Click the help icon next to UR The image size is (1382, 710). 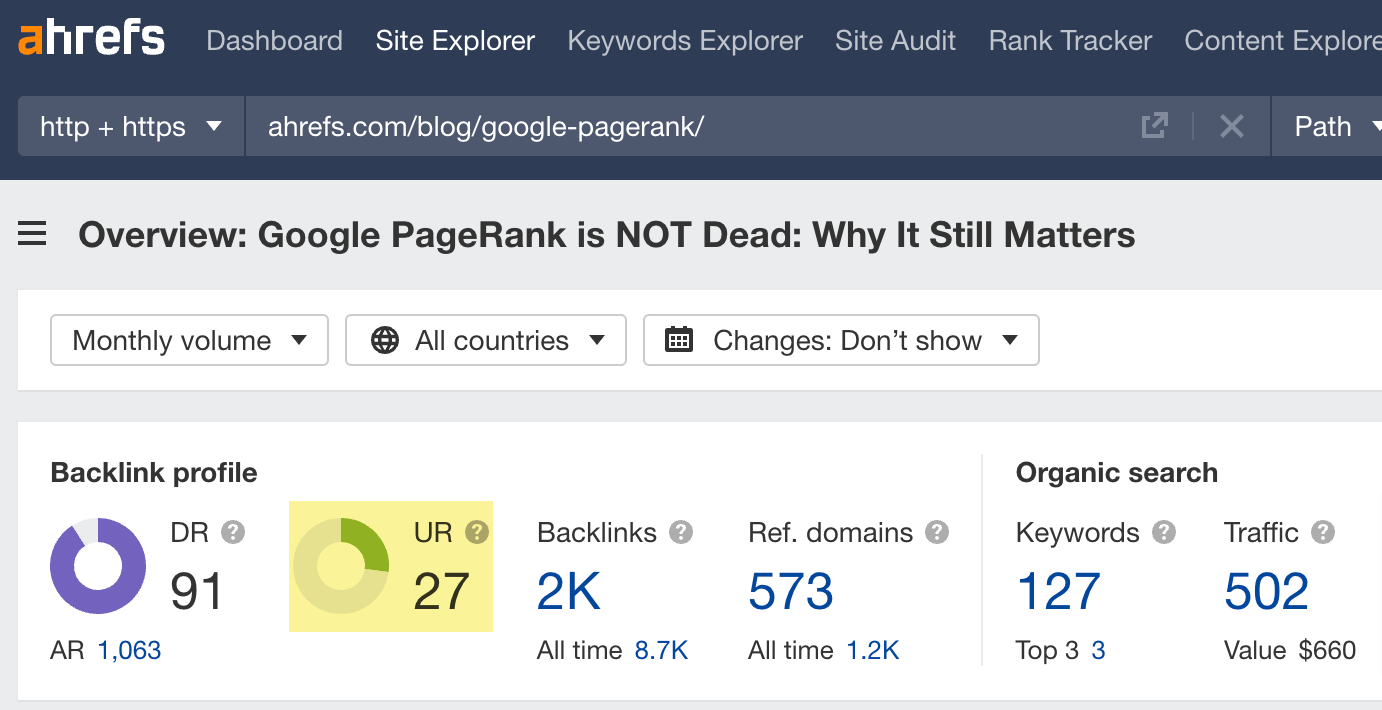(x=477, y=532)
